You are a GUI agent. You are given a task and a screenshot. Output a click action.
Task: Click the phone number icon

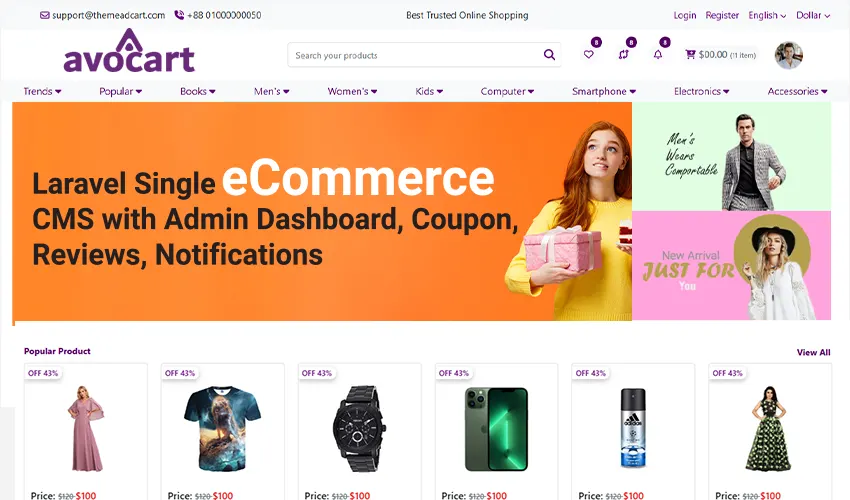179,15
